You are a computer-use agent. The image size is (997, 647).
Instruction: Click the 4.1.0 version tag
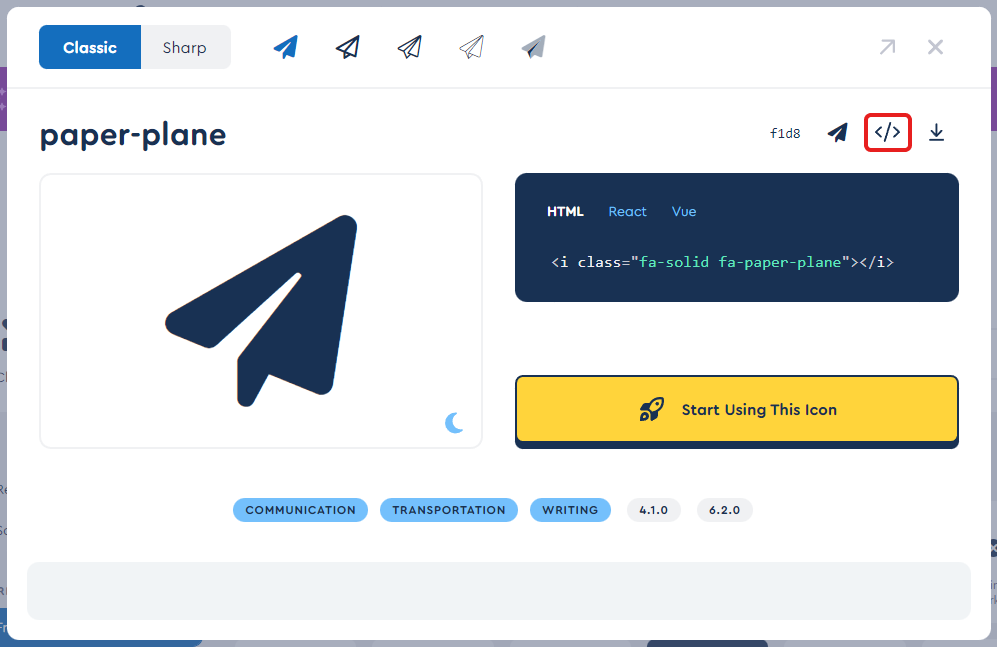[x=654, y=510]
